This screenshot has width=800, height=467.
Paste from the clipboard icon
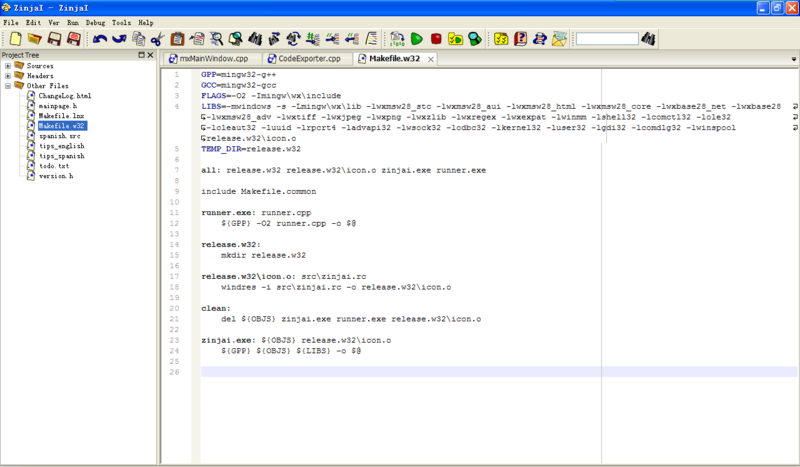coord(178,39)
